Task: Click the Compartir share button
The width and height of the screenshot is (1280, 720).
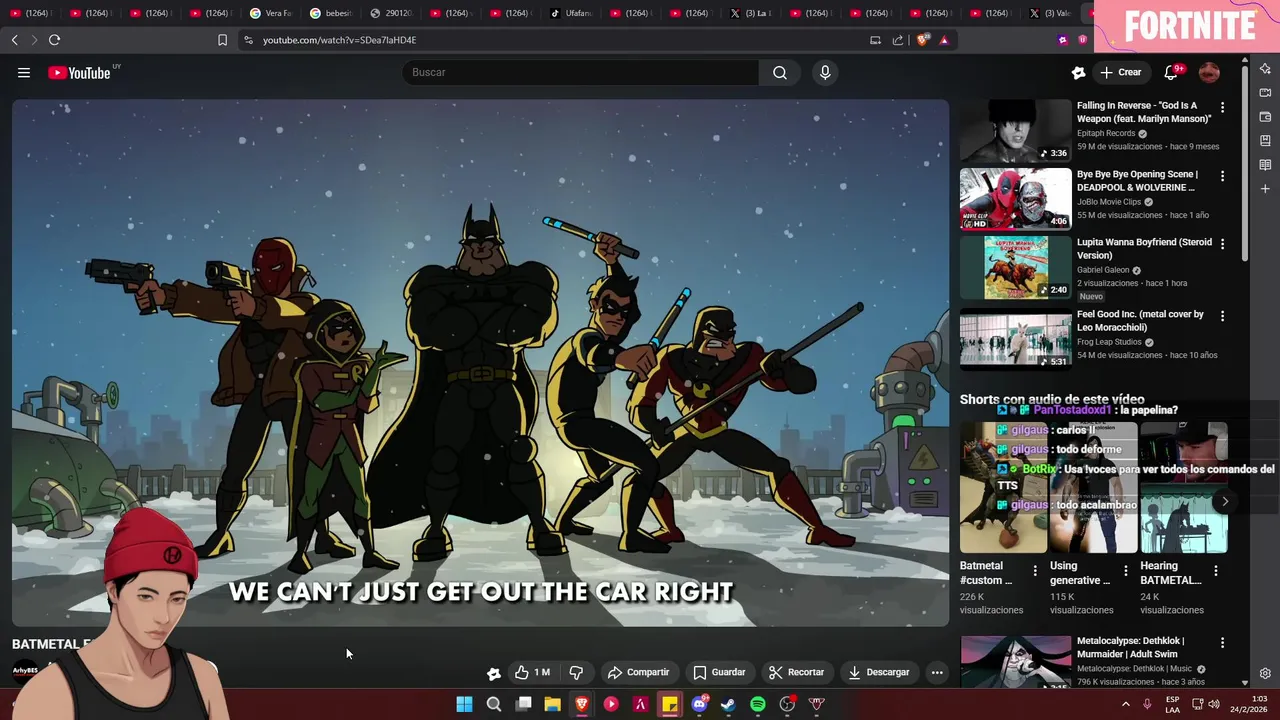Action: point(638,672)
